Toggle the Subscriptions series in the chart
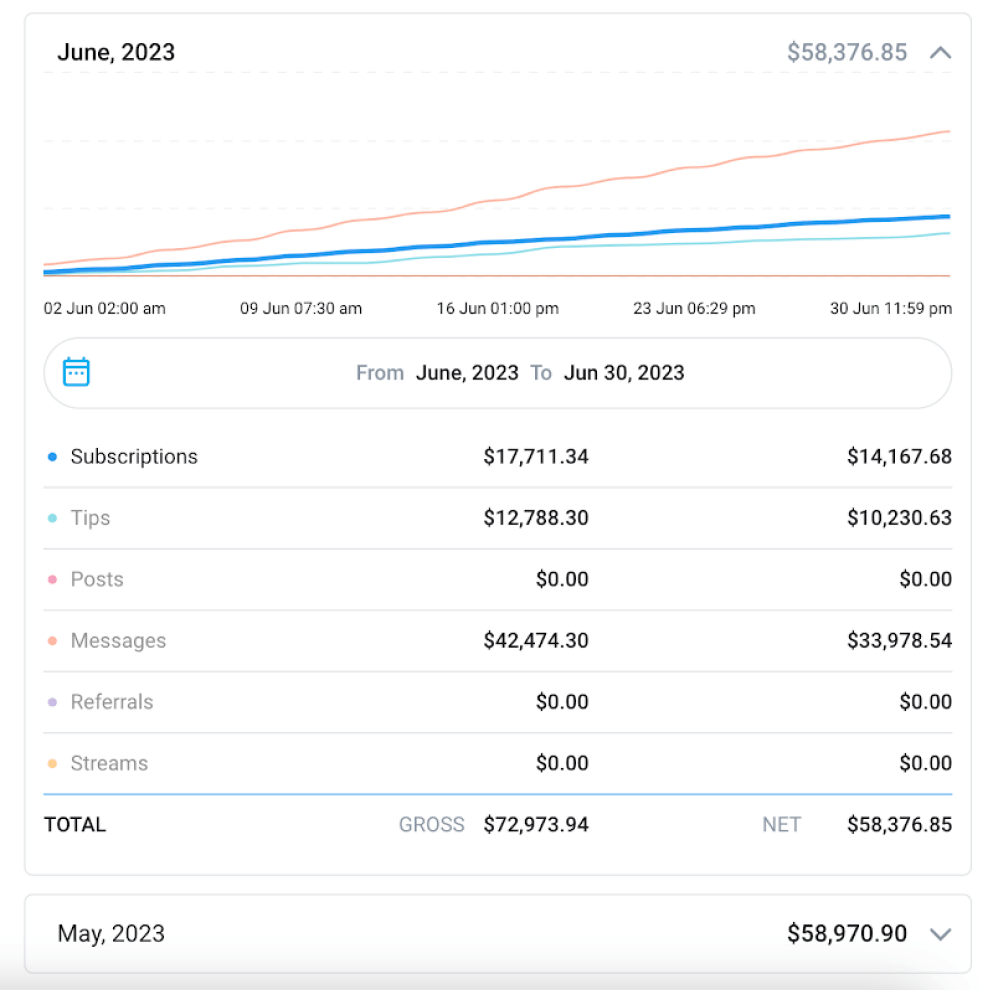993x990 pixels. coord(134,457)
